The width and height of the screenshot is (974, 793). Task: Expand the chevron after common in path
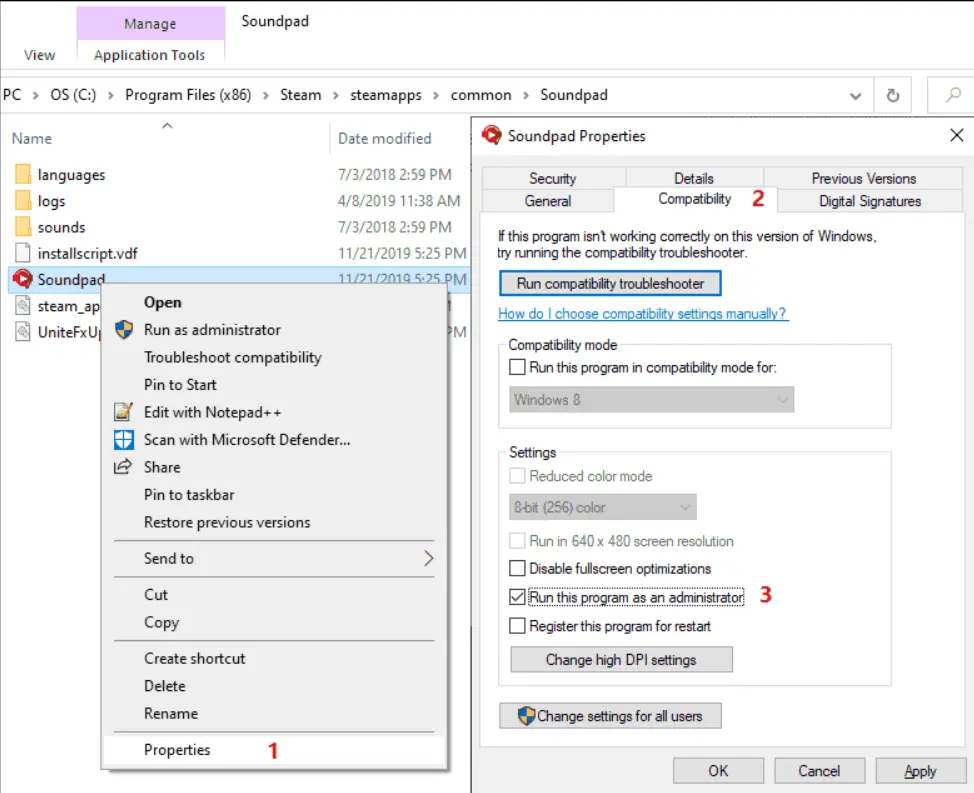click(x=526, y=95)
